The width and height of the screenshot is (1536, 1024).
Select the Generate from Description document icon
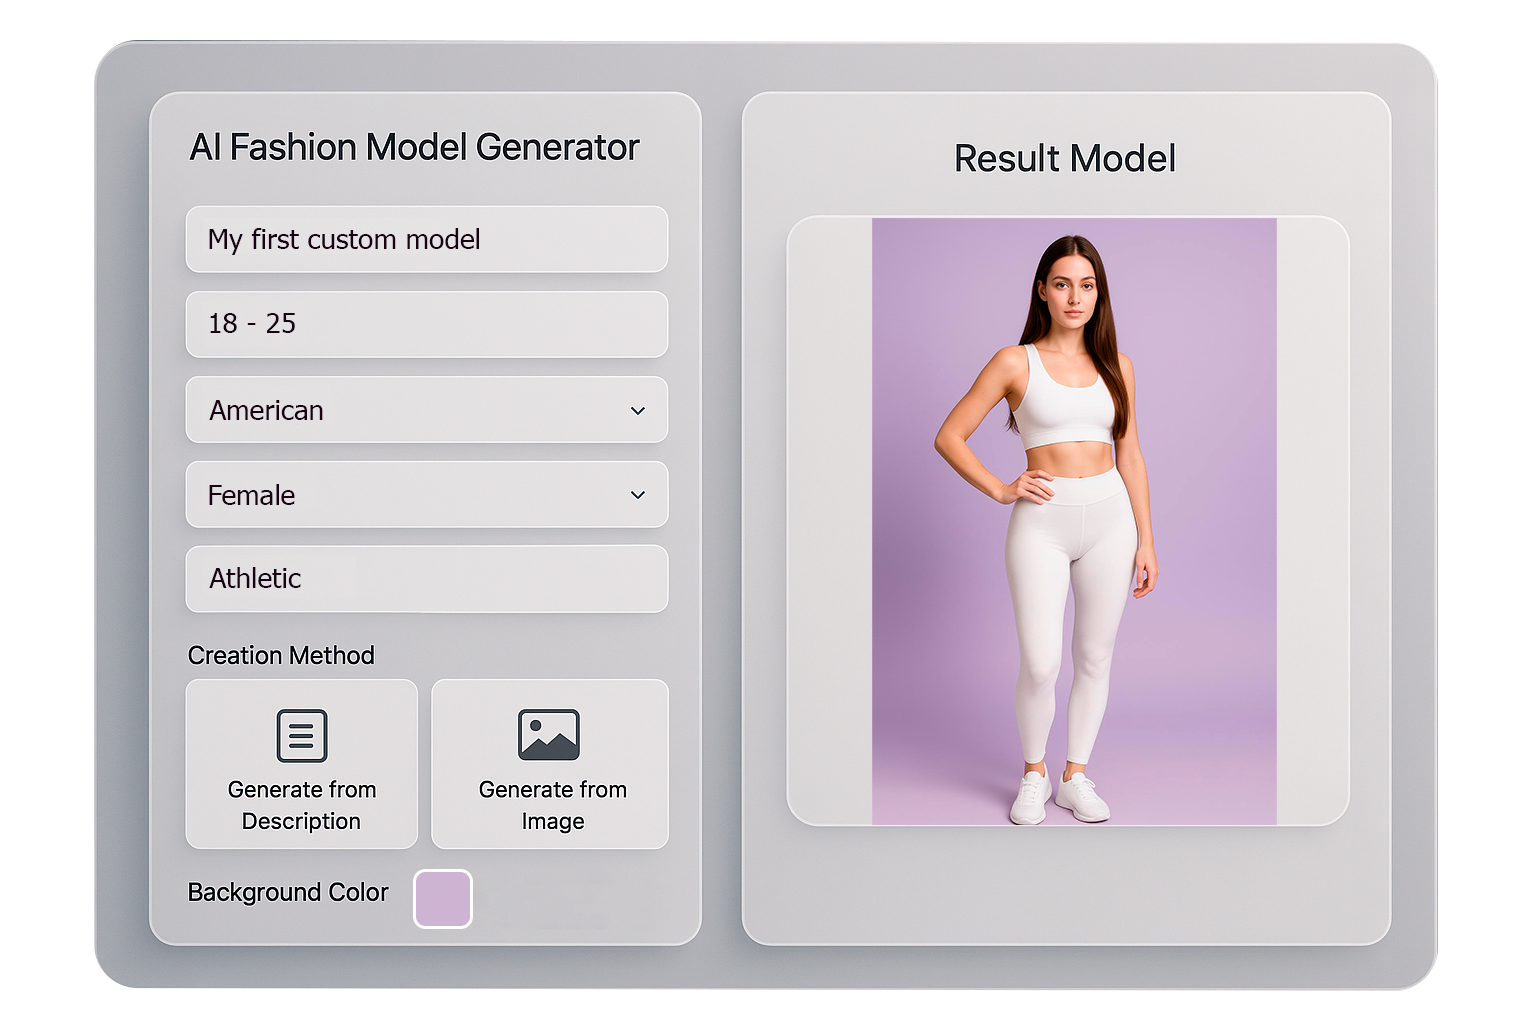point(301,734)
